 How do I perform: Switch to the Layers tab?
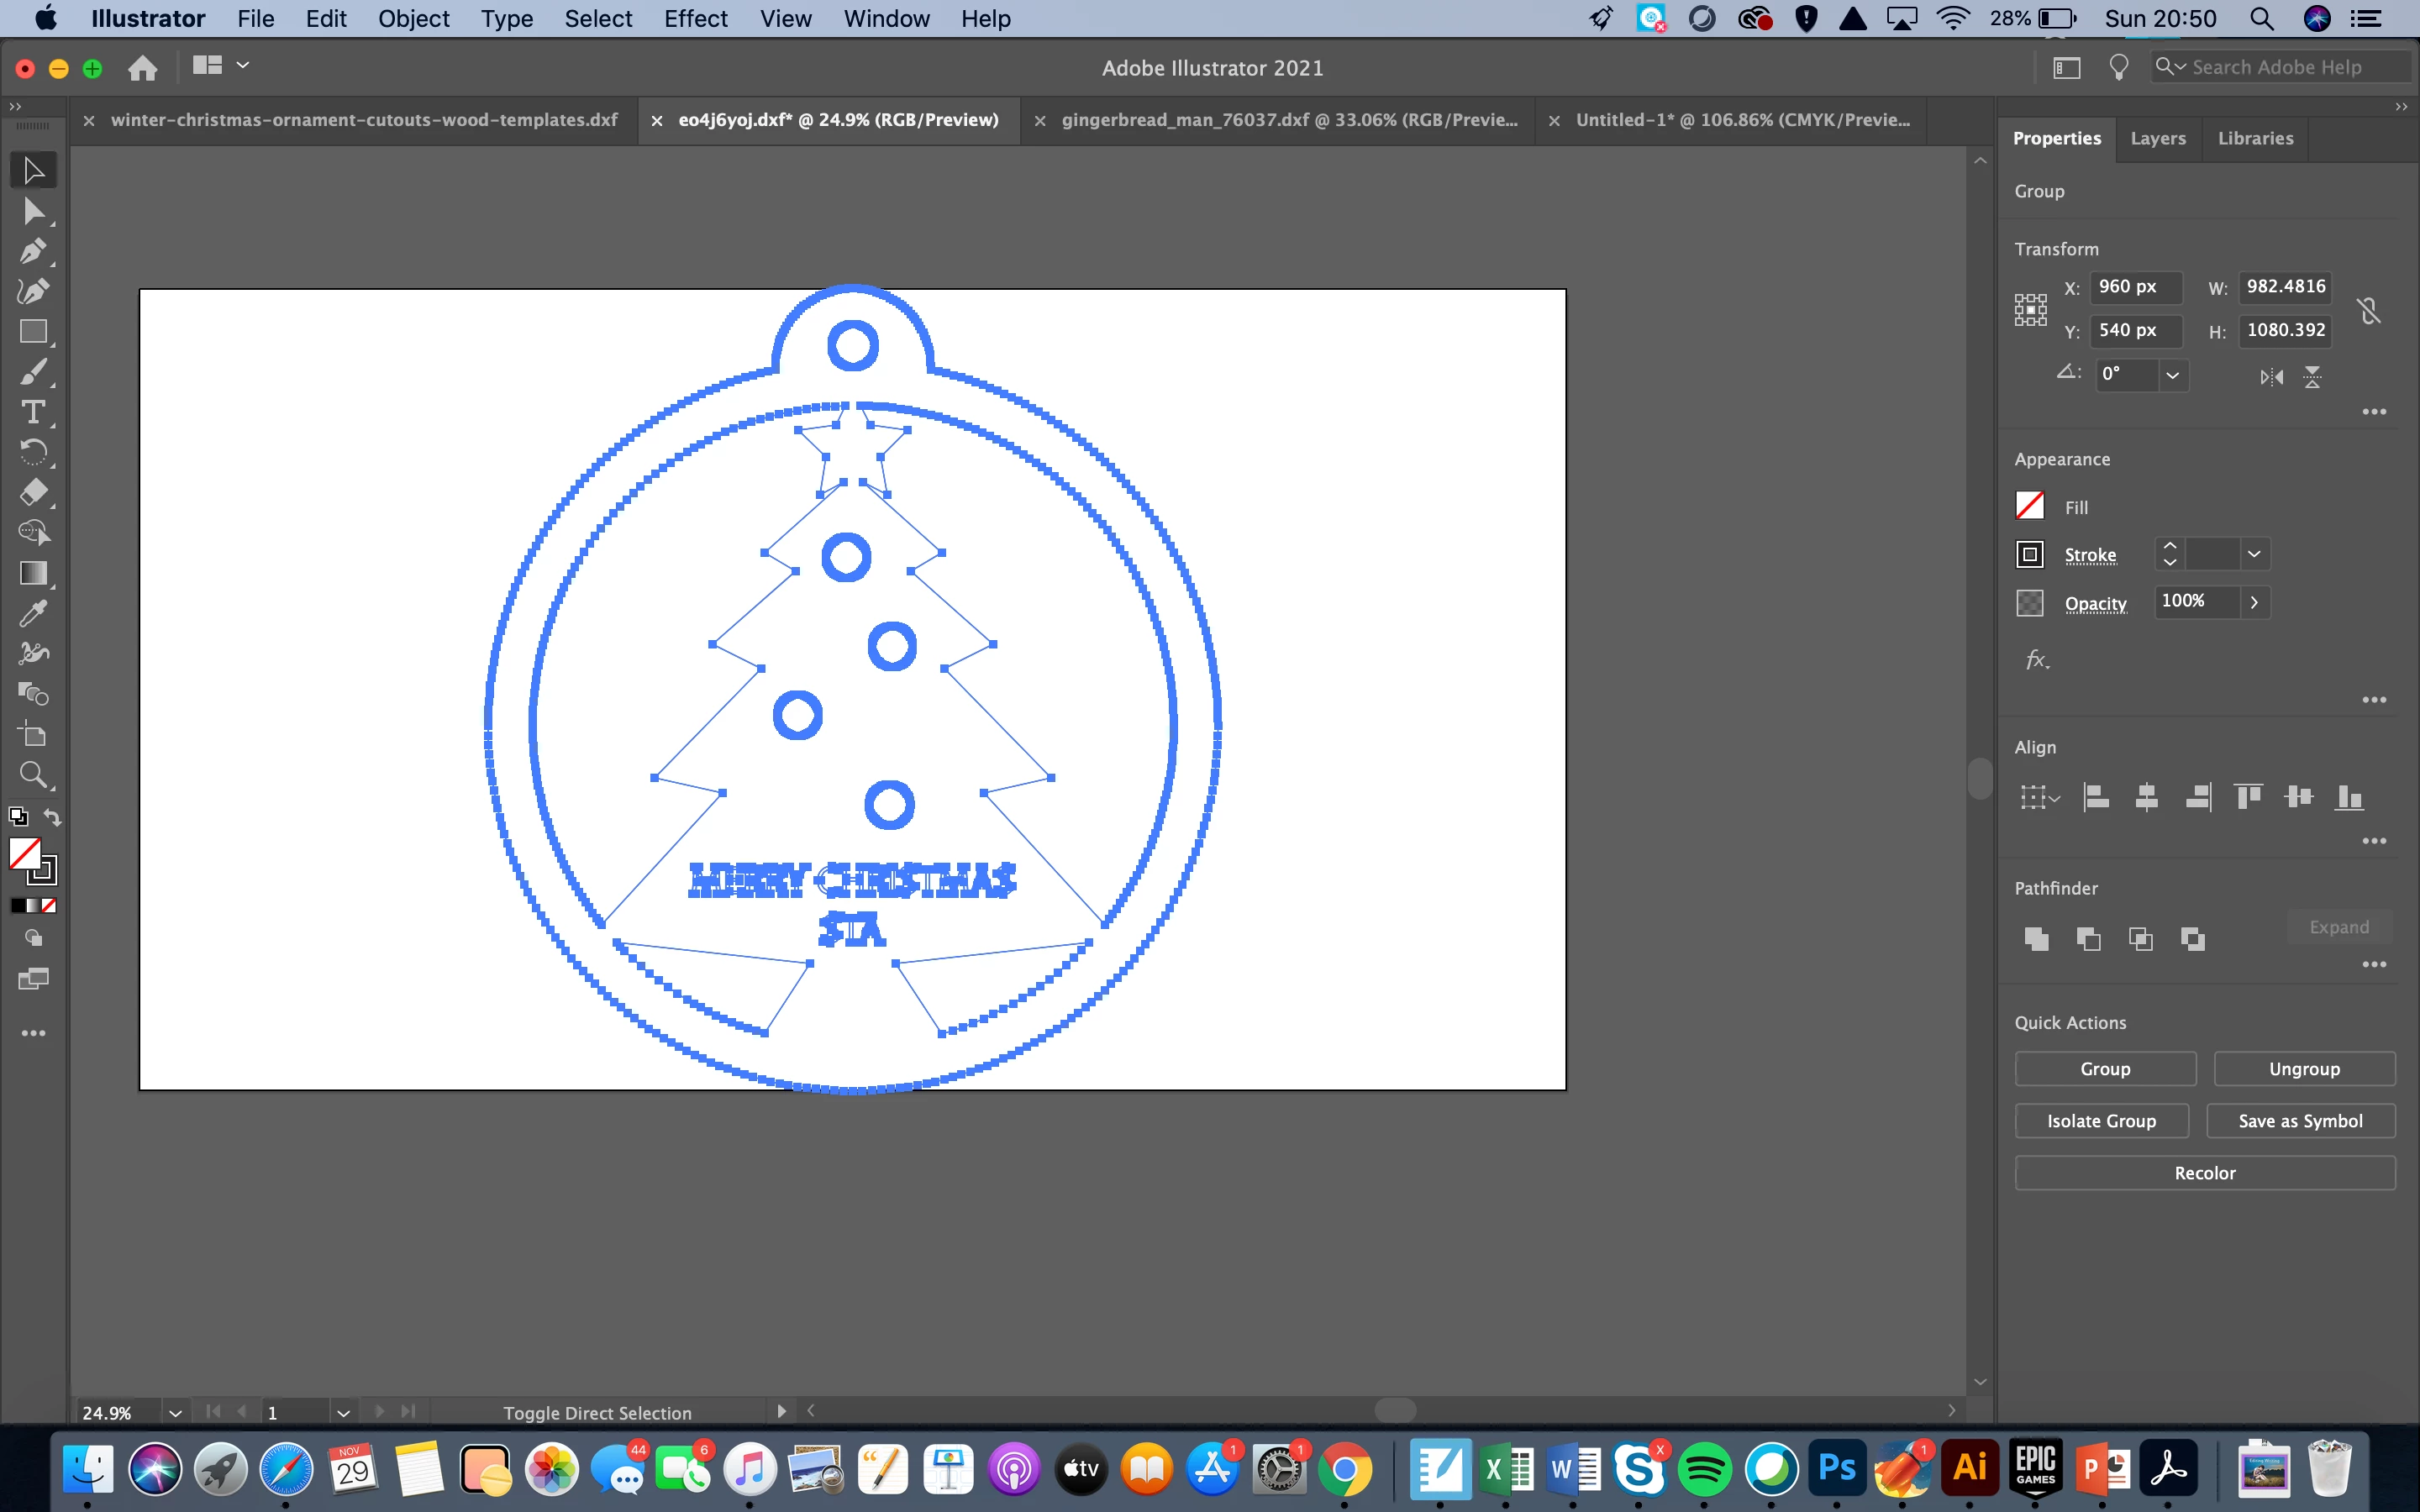pyautogui.click(x=2157, y=138)
